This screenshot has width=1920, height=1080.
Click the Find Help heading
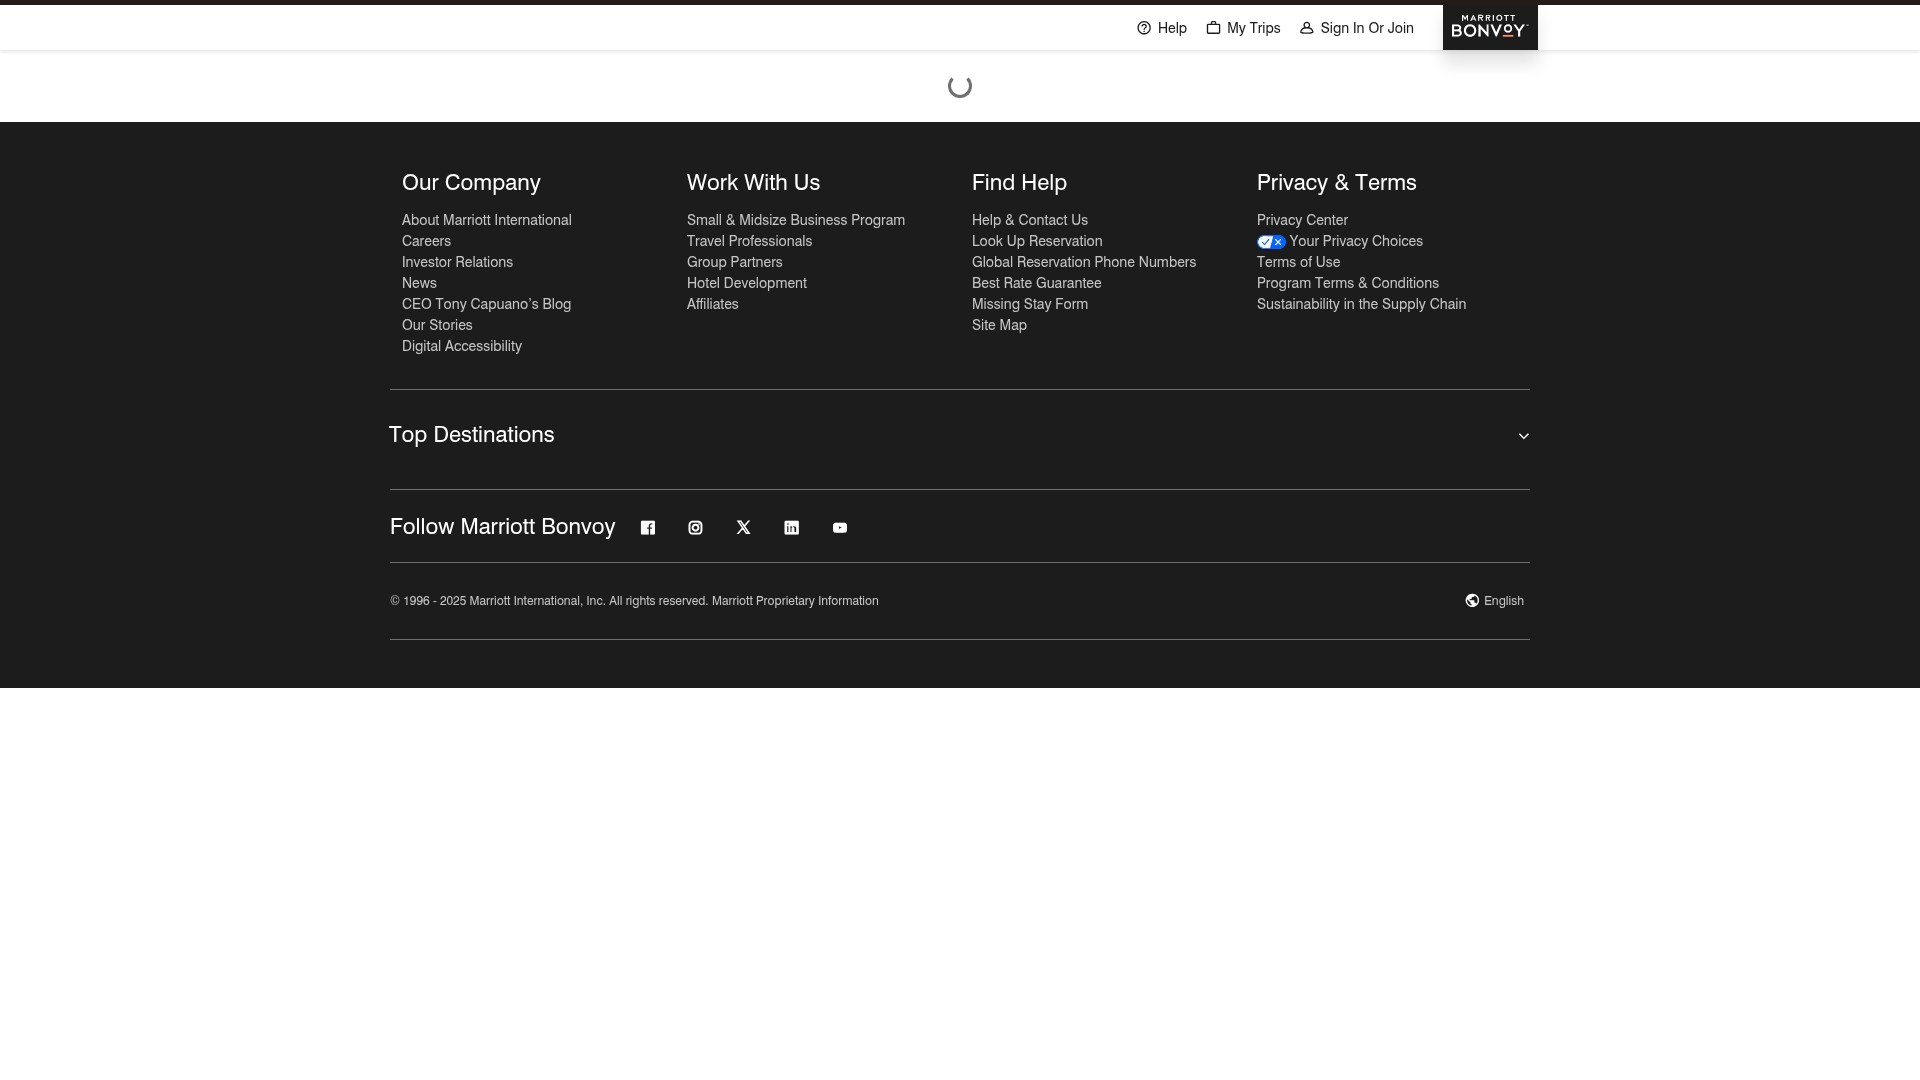(1019, 183)
